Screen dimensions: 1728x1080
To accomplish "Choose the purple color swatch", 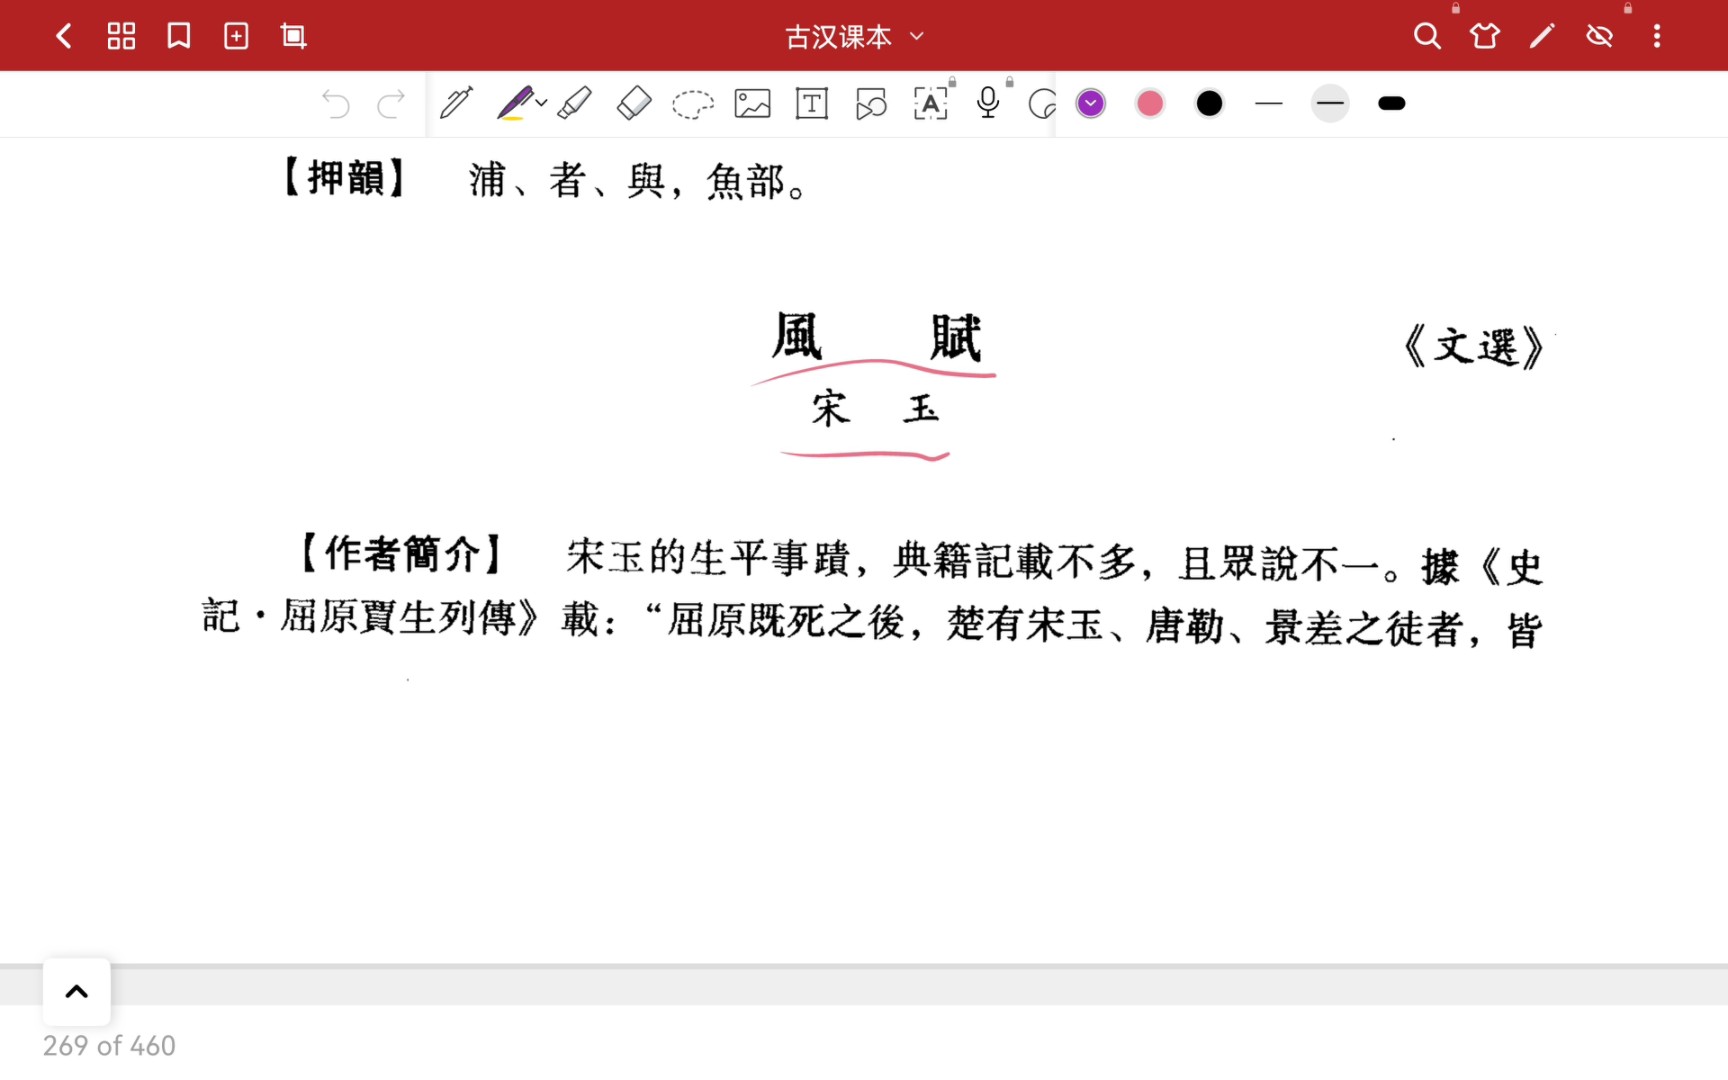I will pyautogui.click(x=1091, y=104).
